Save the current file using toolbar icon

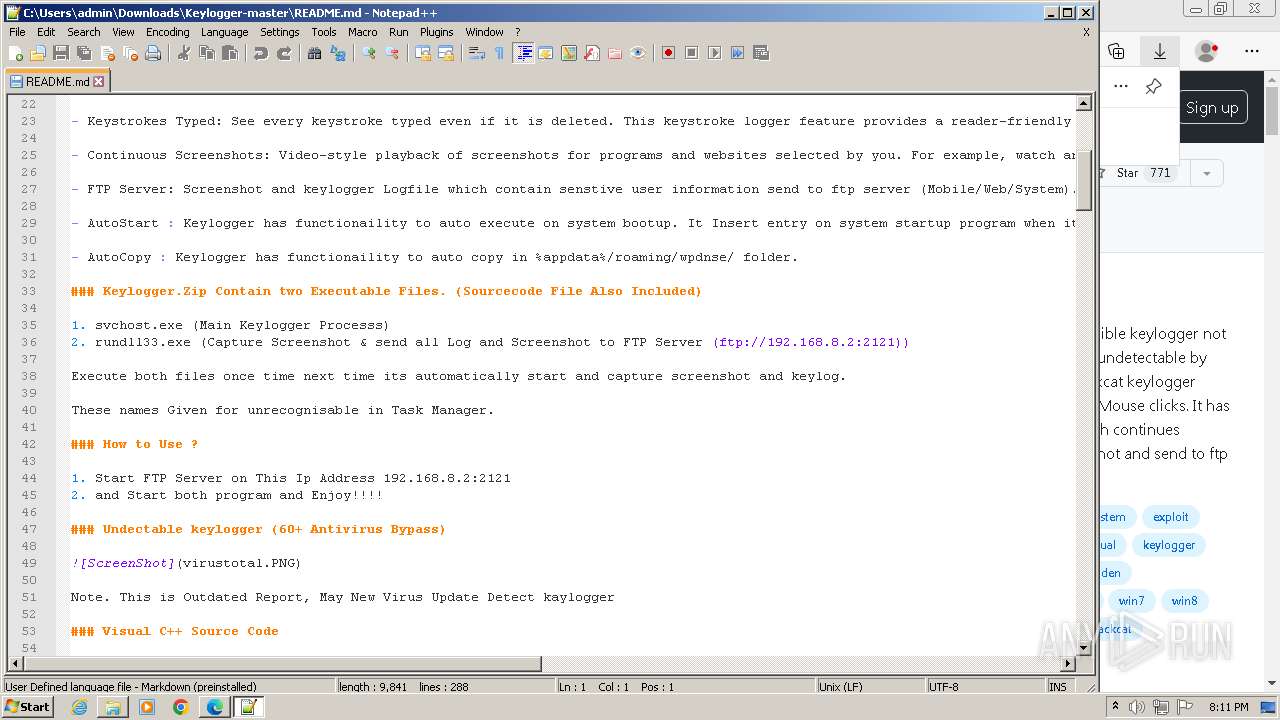(x=61, y=53)
